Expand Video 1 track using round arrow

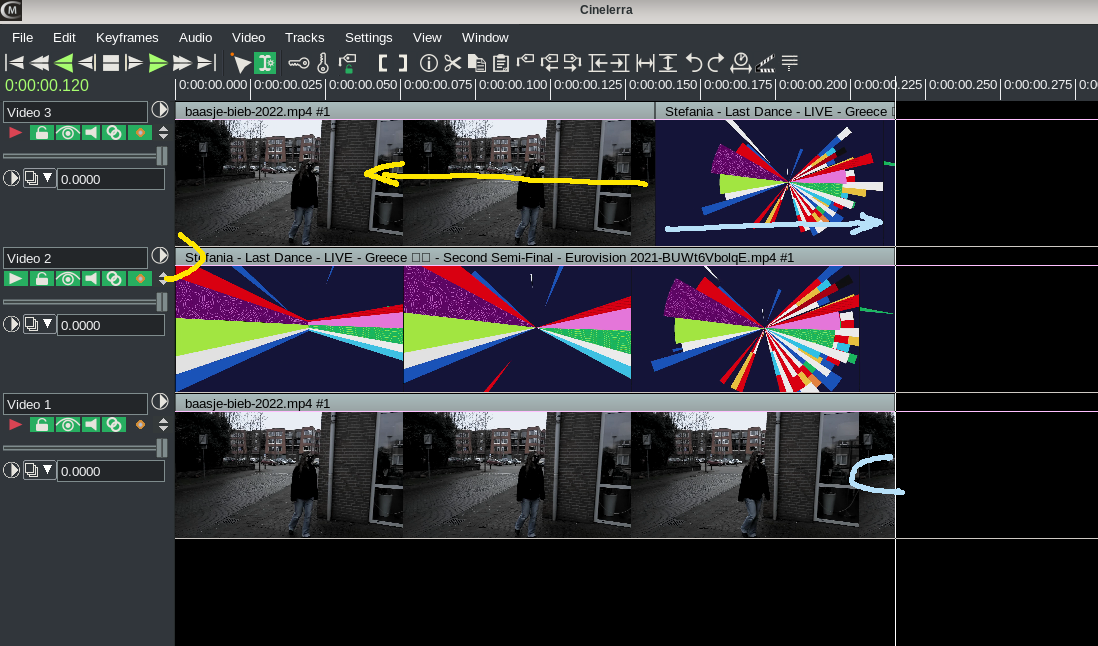[x=160, y=401]
